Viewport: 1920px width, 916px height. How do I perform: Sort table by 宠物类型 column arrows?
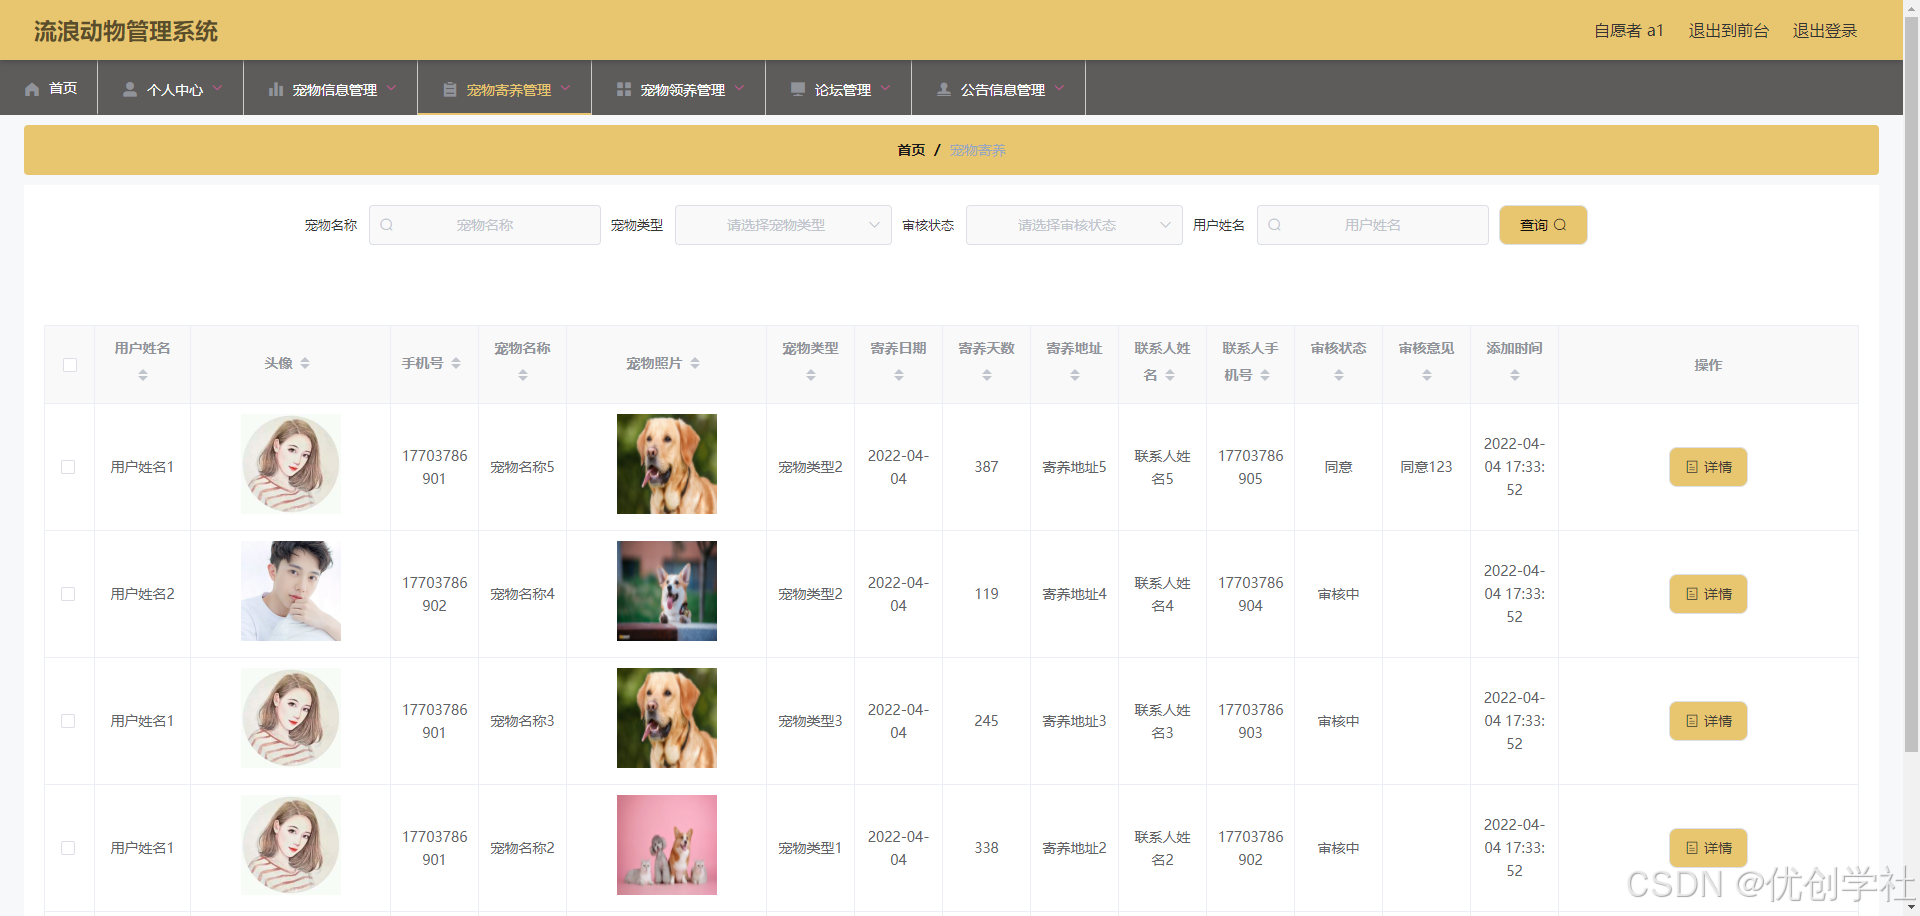point(811,375)
